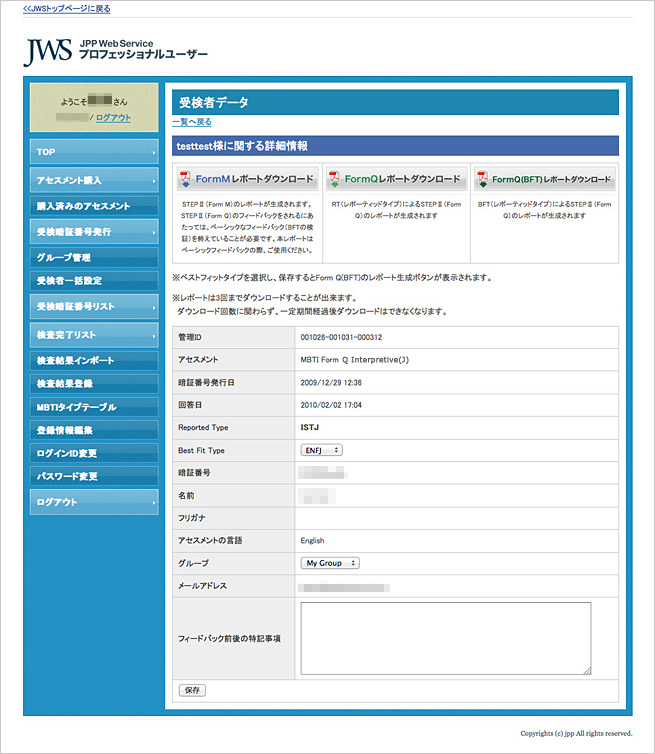Viewport: 655px width, 754px height.
Task: Click the feedback notes text area
Action: (445, 638)
